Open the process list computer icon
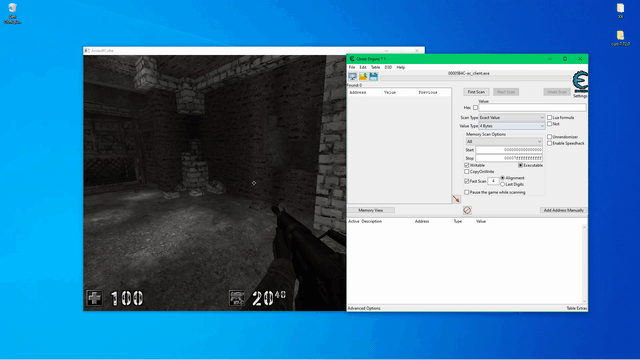 coord(352,77)
